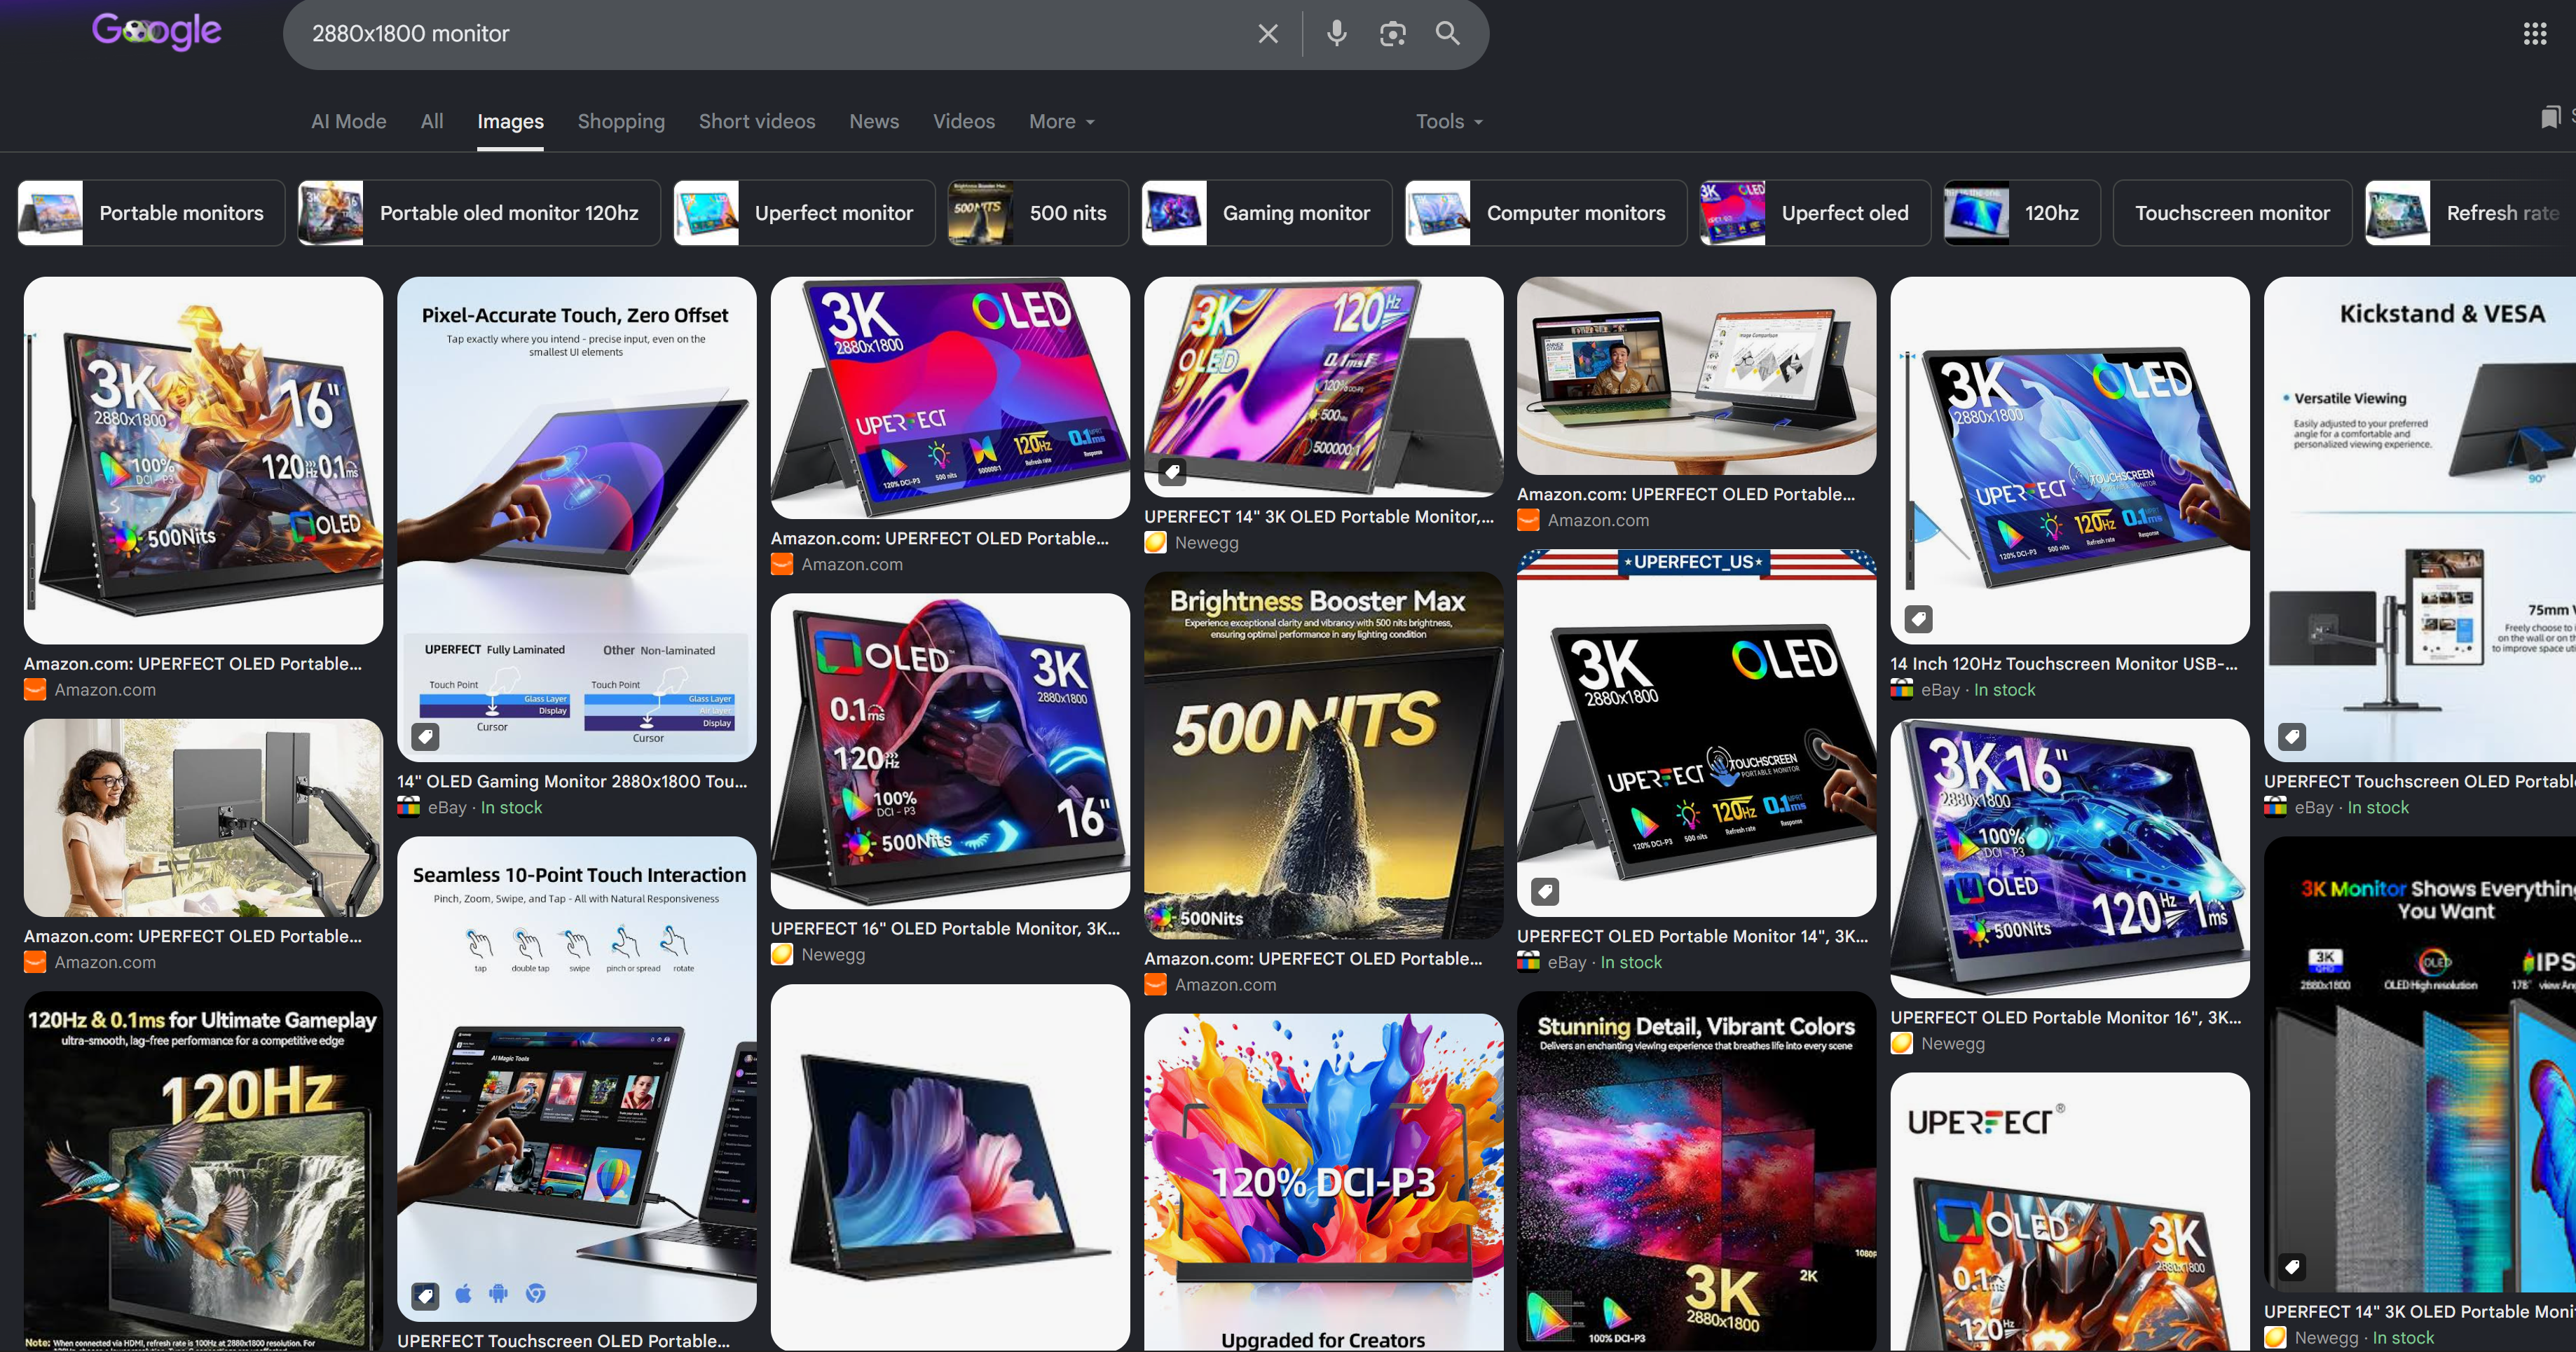Select the Images tab
Image resolution: width=2576 pixels, height=1352 pixels.
(510, 122)
